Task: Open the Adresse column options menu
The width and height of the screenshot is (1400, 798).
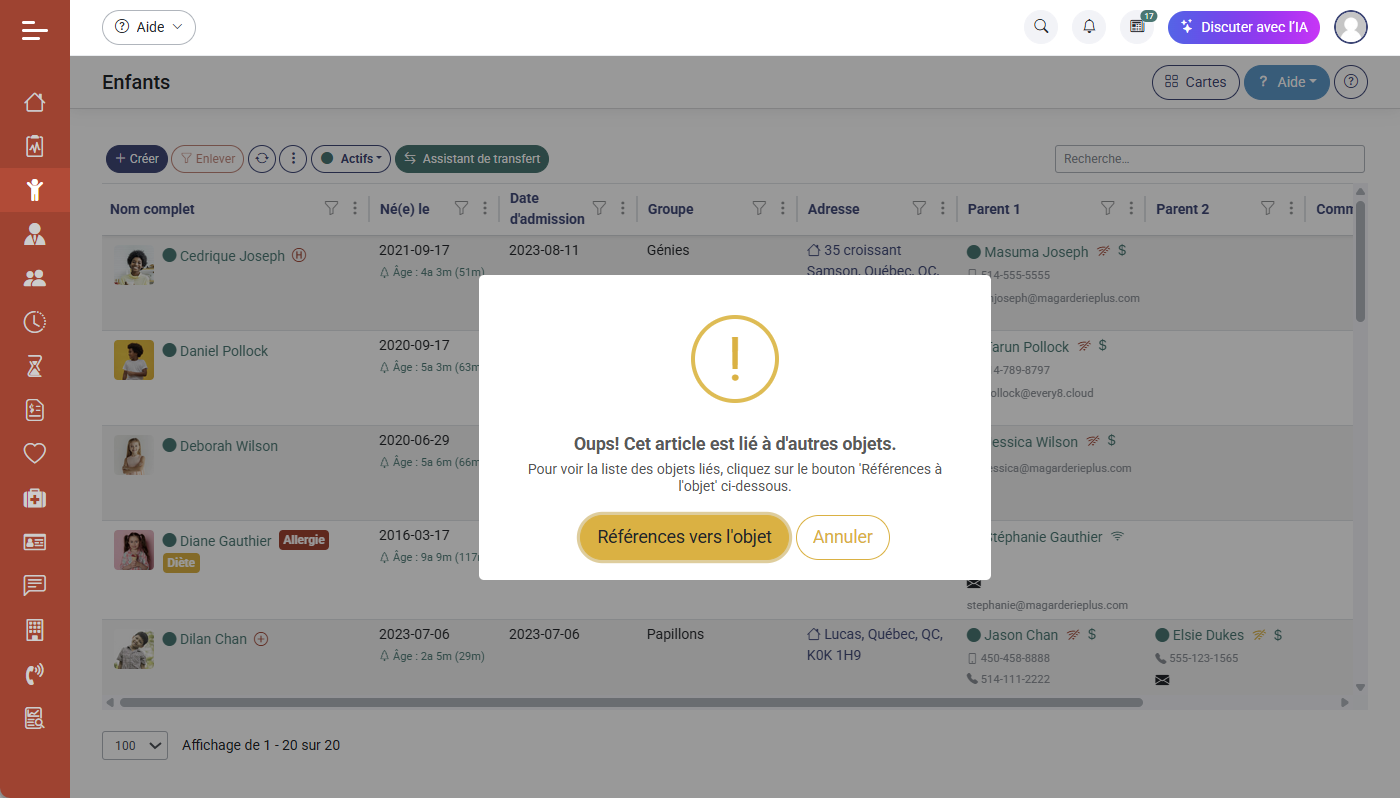Action: [x=943, y=209]
